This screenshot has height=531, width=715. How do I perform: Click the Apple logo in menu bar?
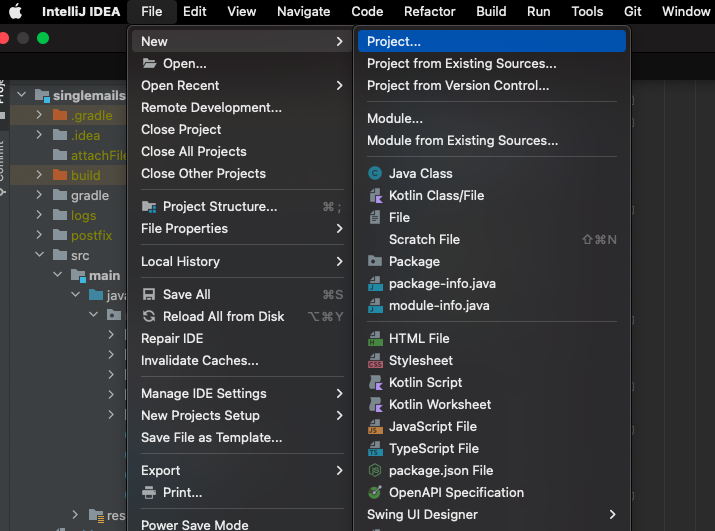click(x=16, y=11)
